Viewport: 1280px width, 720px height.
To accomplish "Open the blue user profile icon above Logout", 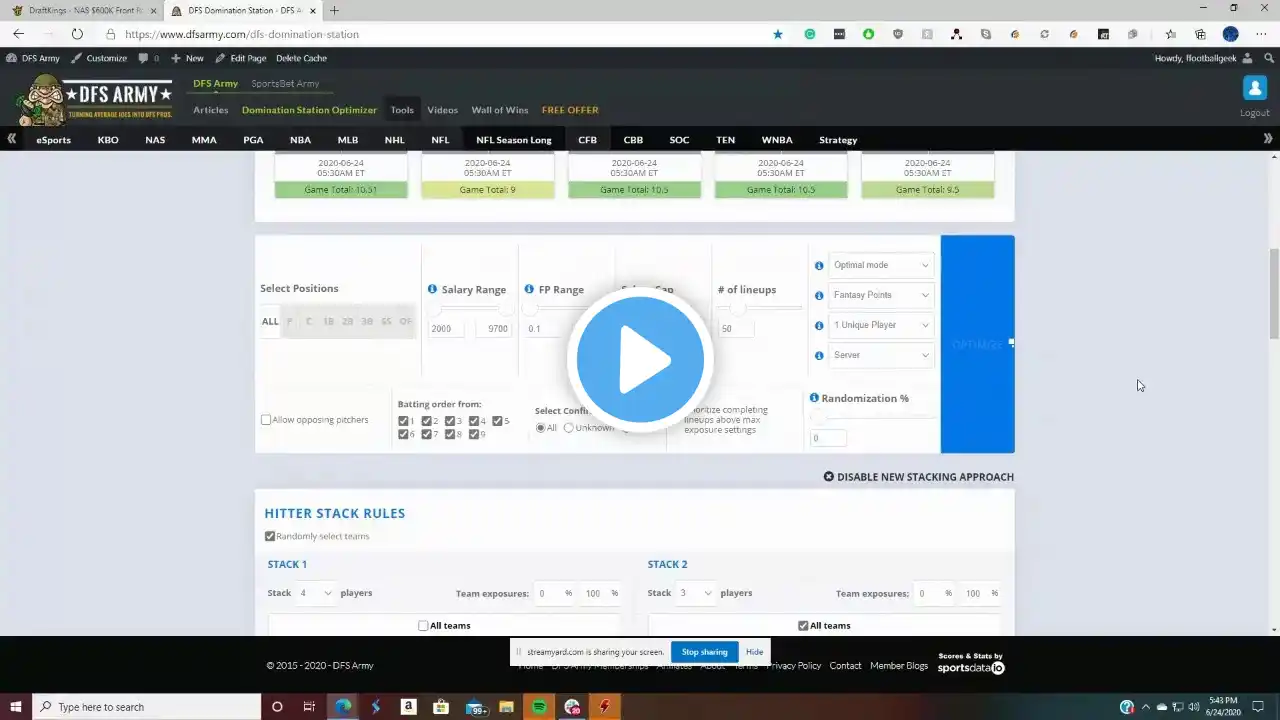I will [x=1255, y=88].
